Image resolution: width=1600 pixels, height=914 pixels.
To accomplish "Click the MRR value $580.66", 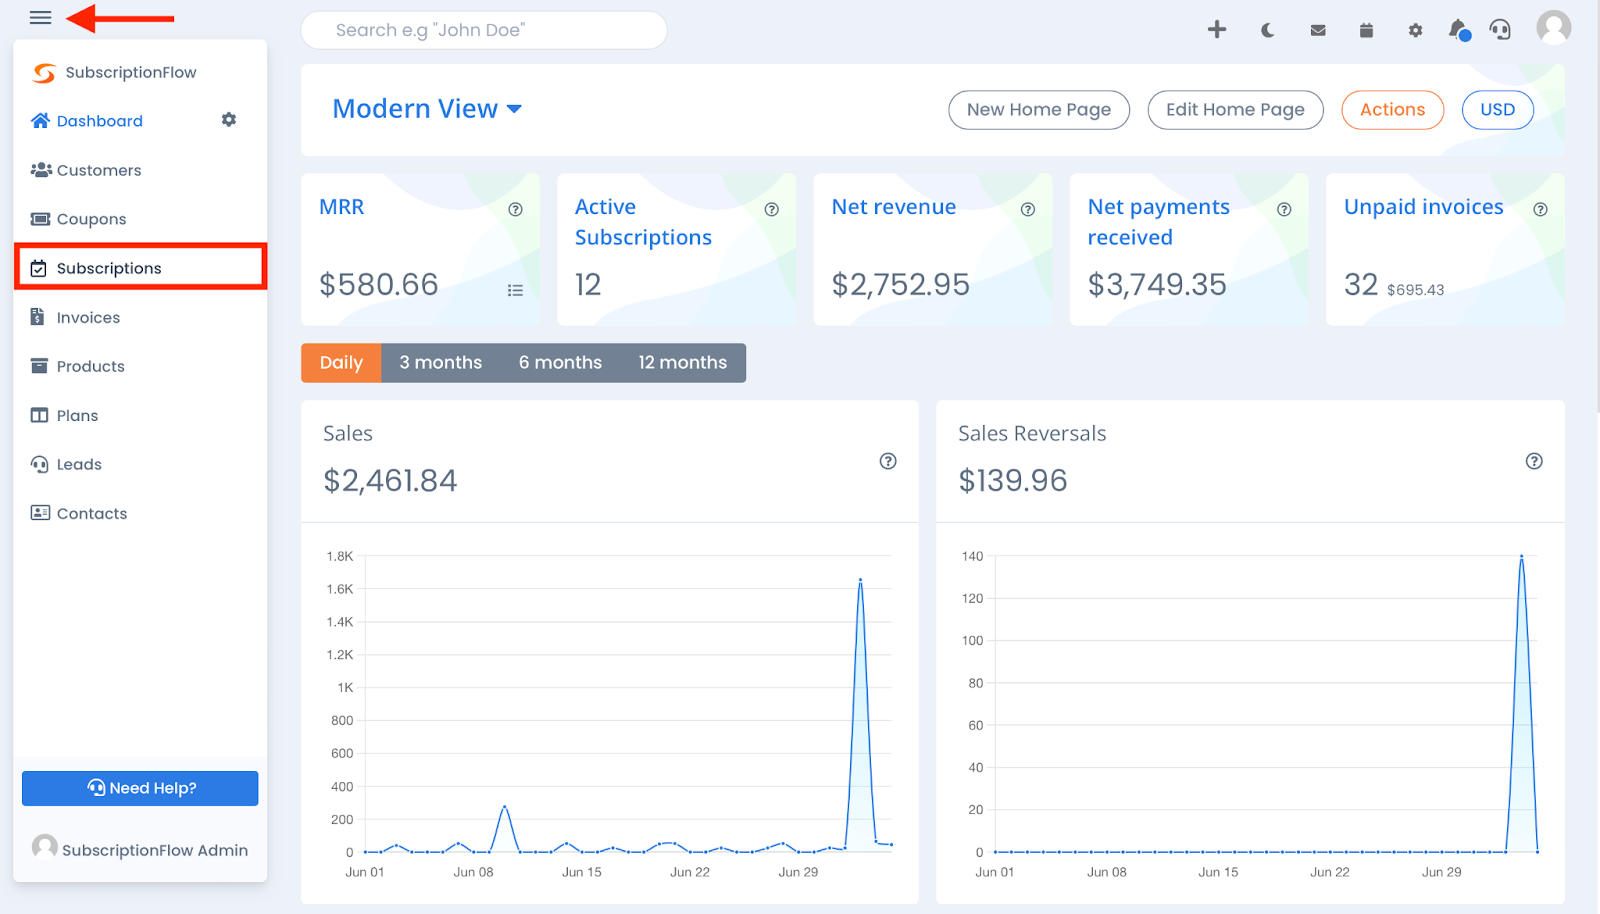I will [x=379, y=285].
